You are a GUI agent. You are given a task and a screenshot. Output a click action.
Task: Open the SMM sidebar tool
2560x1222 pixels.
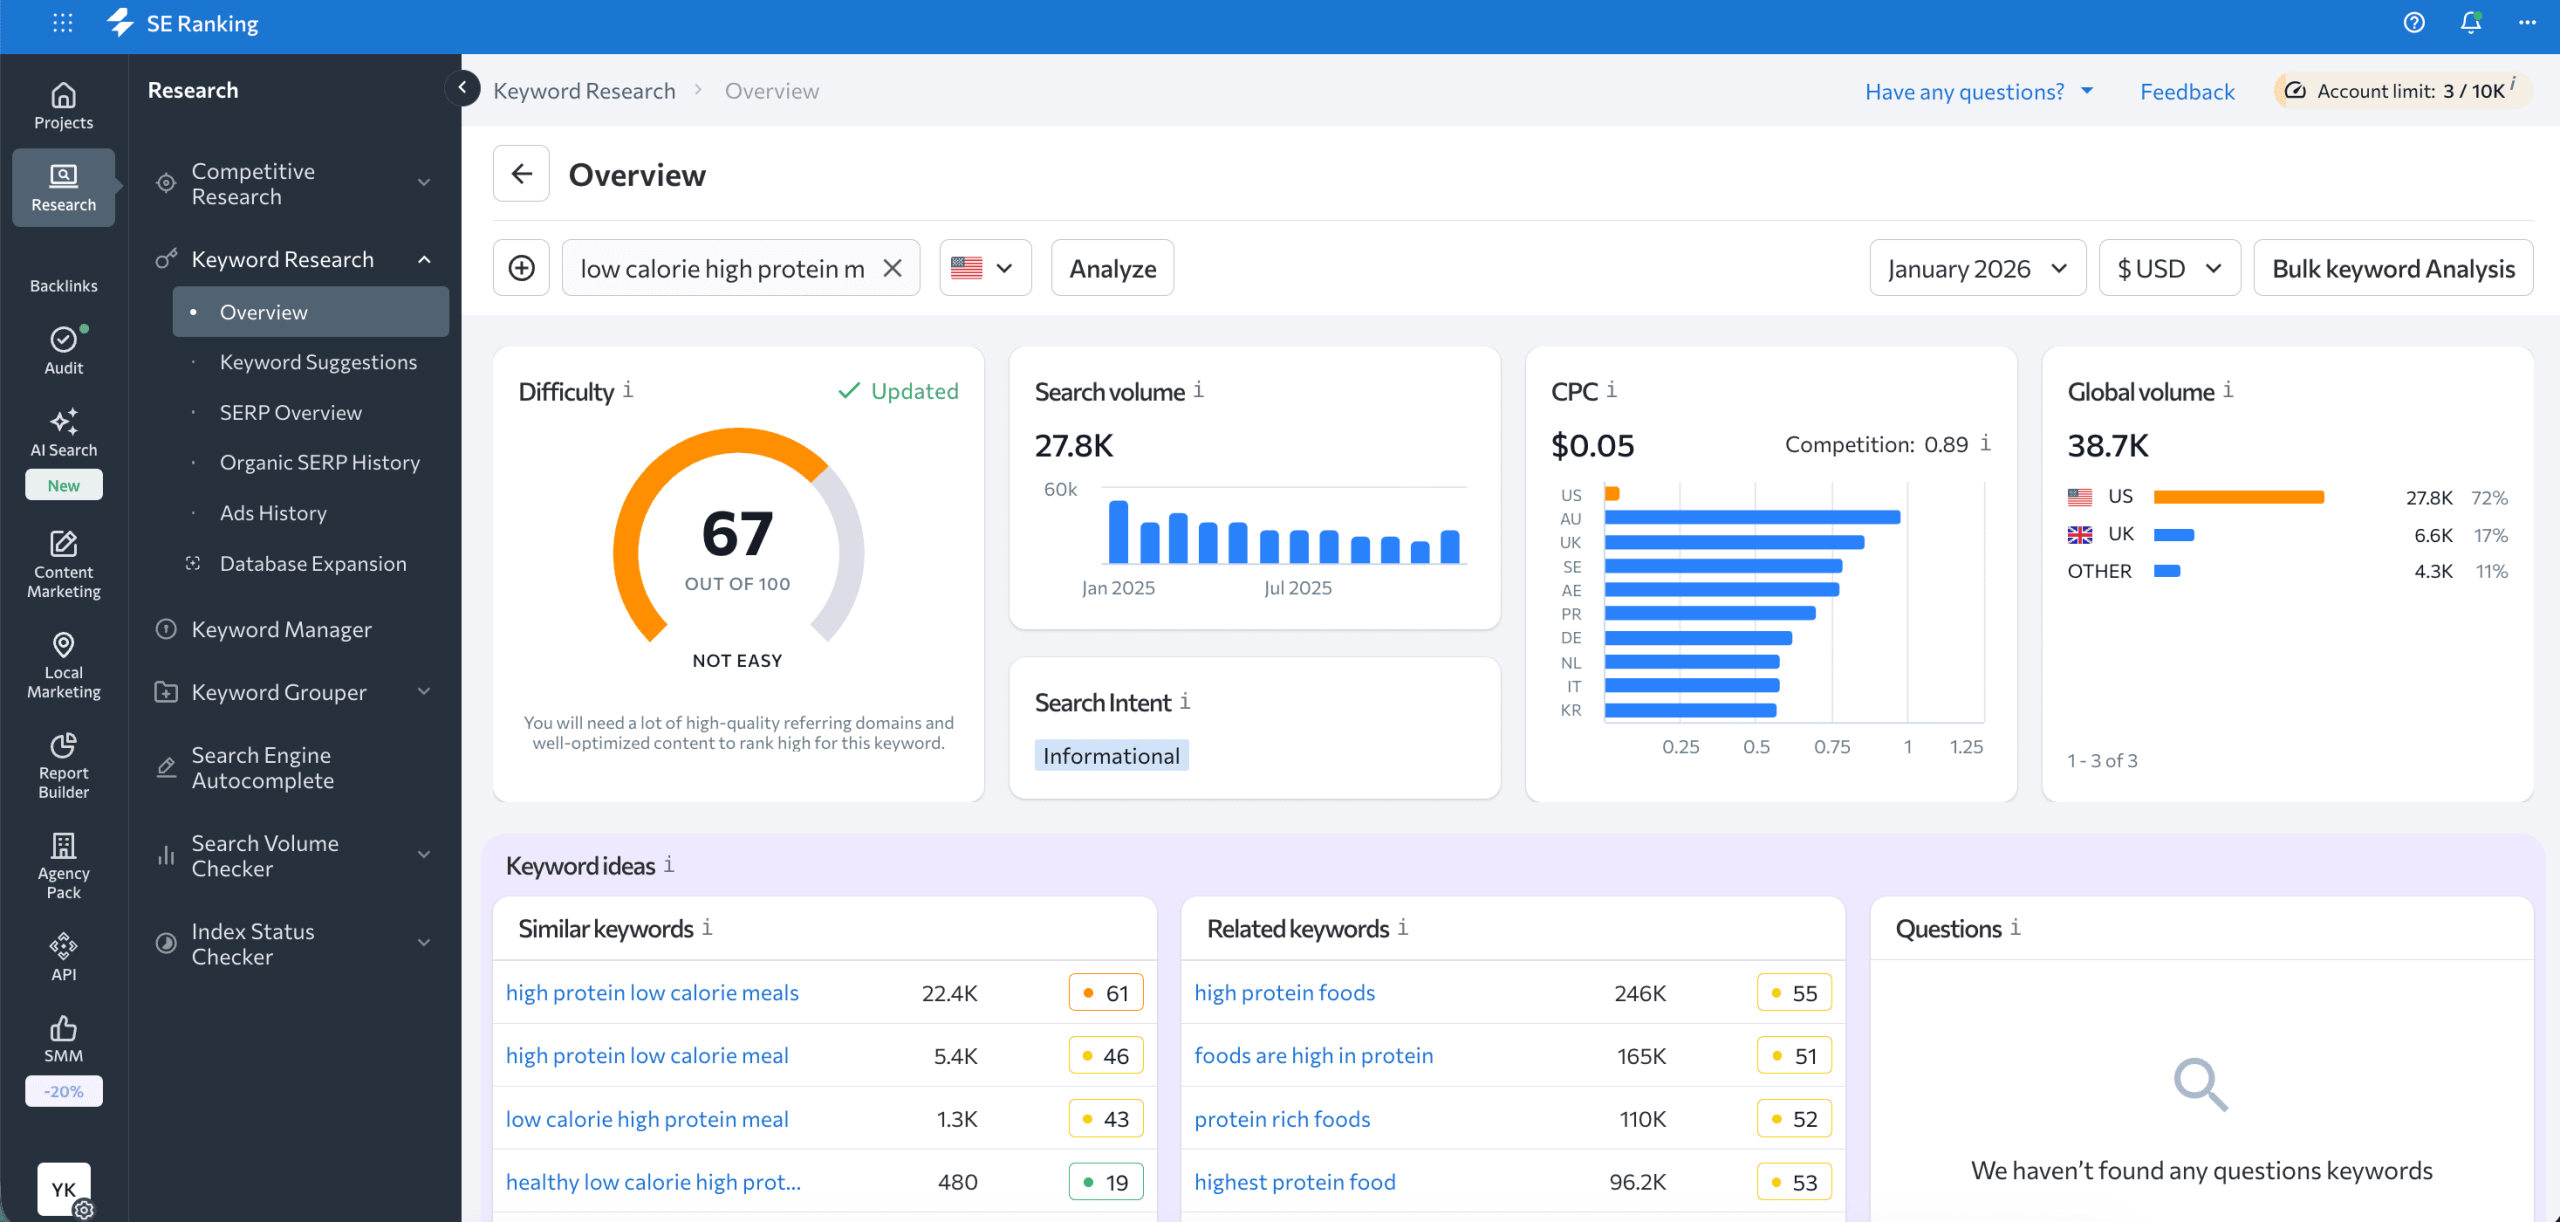point(63,1038)
